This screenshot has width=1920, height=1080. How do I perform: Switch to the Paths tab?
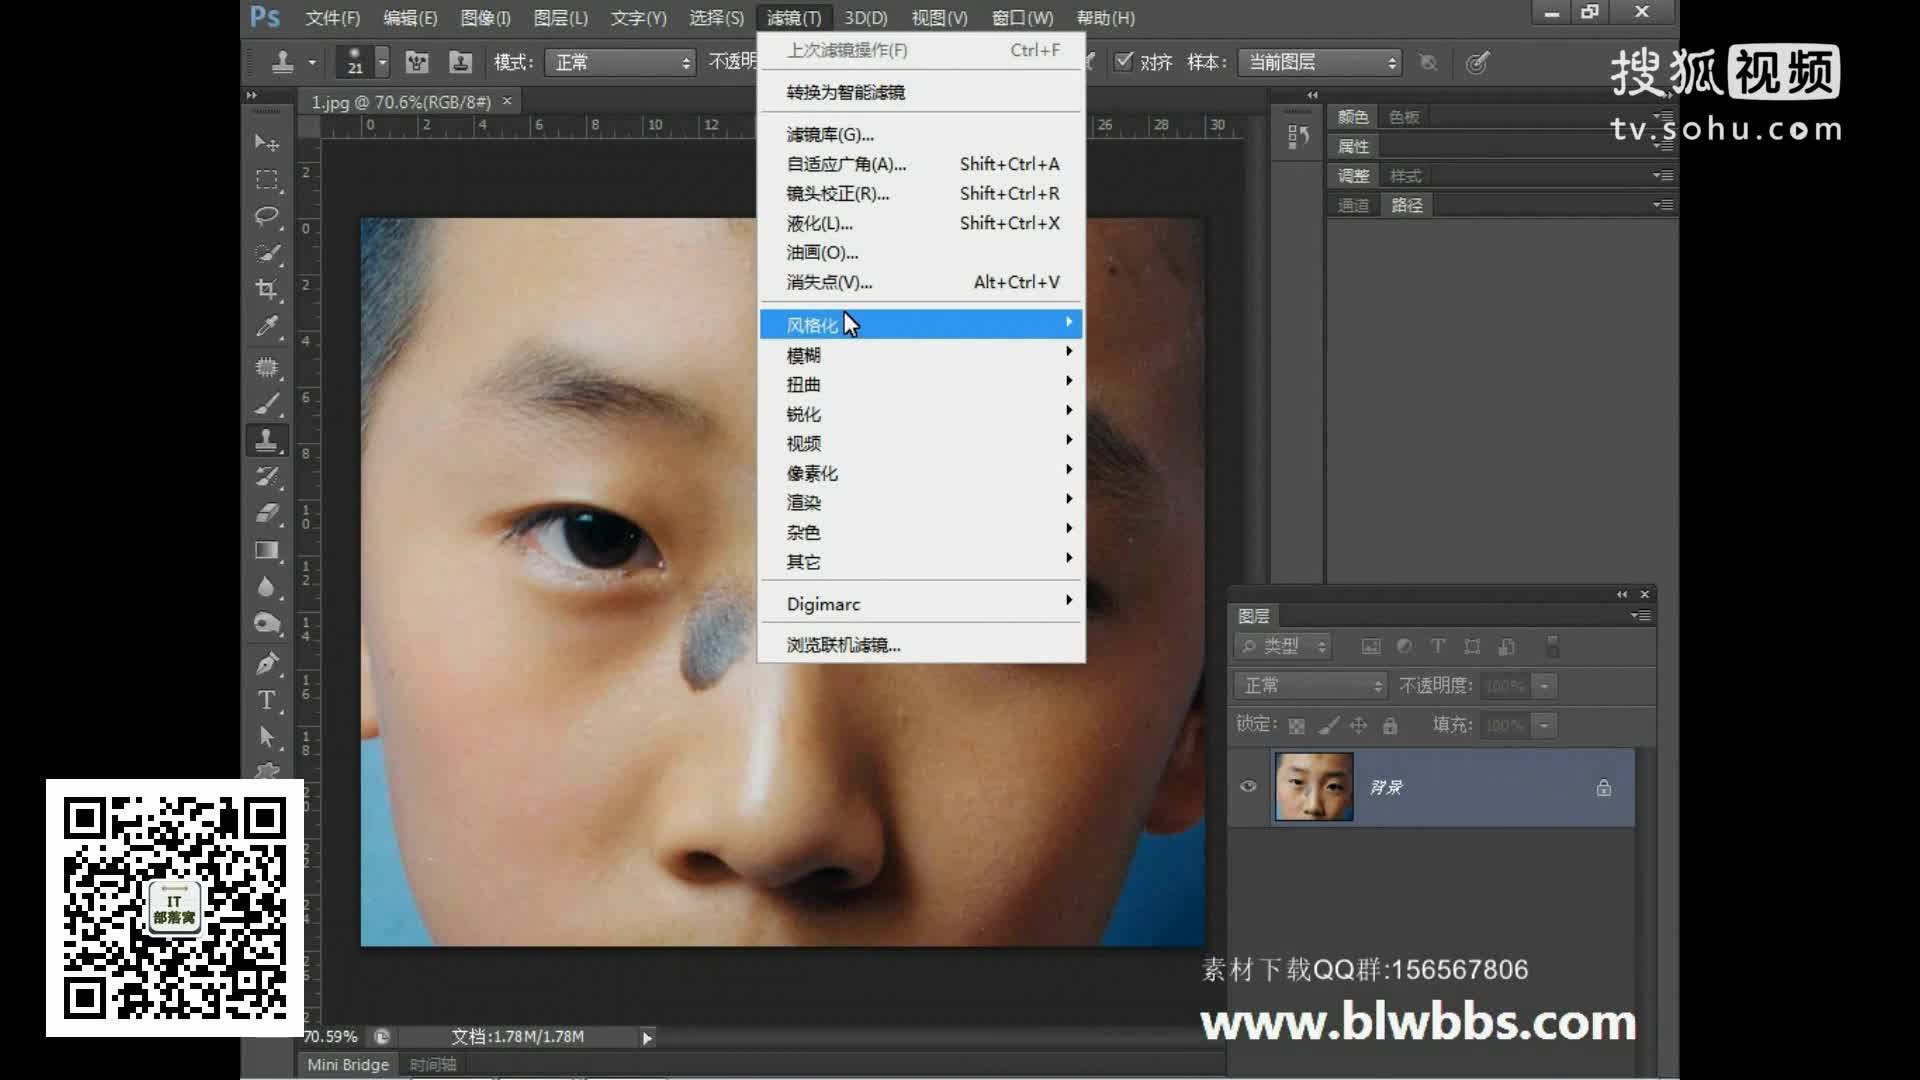tap(1406, 205)
